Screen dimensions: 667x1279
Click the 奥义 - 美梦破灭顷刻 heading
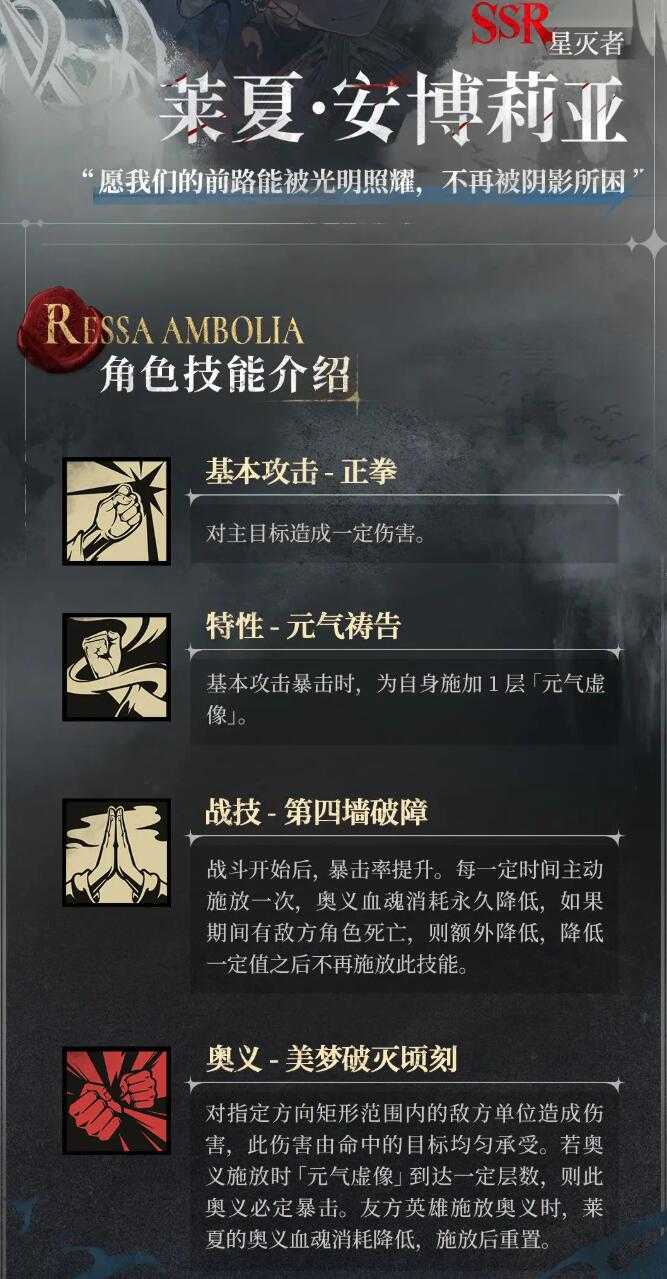click(332, 1060)
